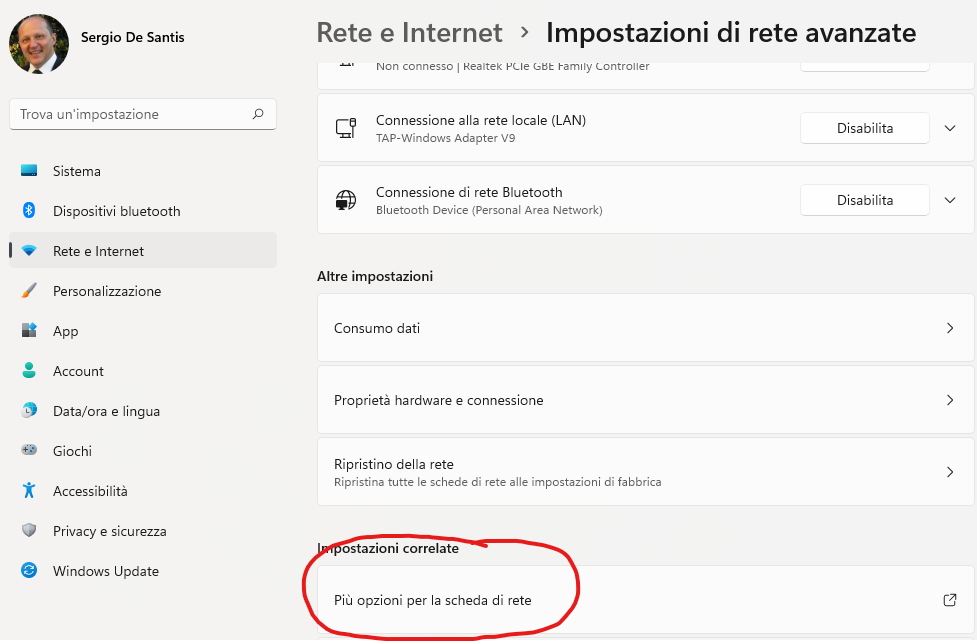The image size is (977, 641).
Task: Expand the Bluetooth network connection details
Action: [950, 201]
